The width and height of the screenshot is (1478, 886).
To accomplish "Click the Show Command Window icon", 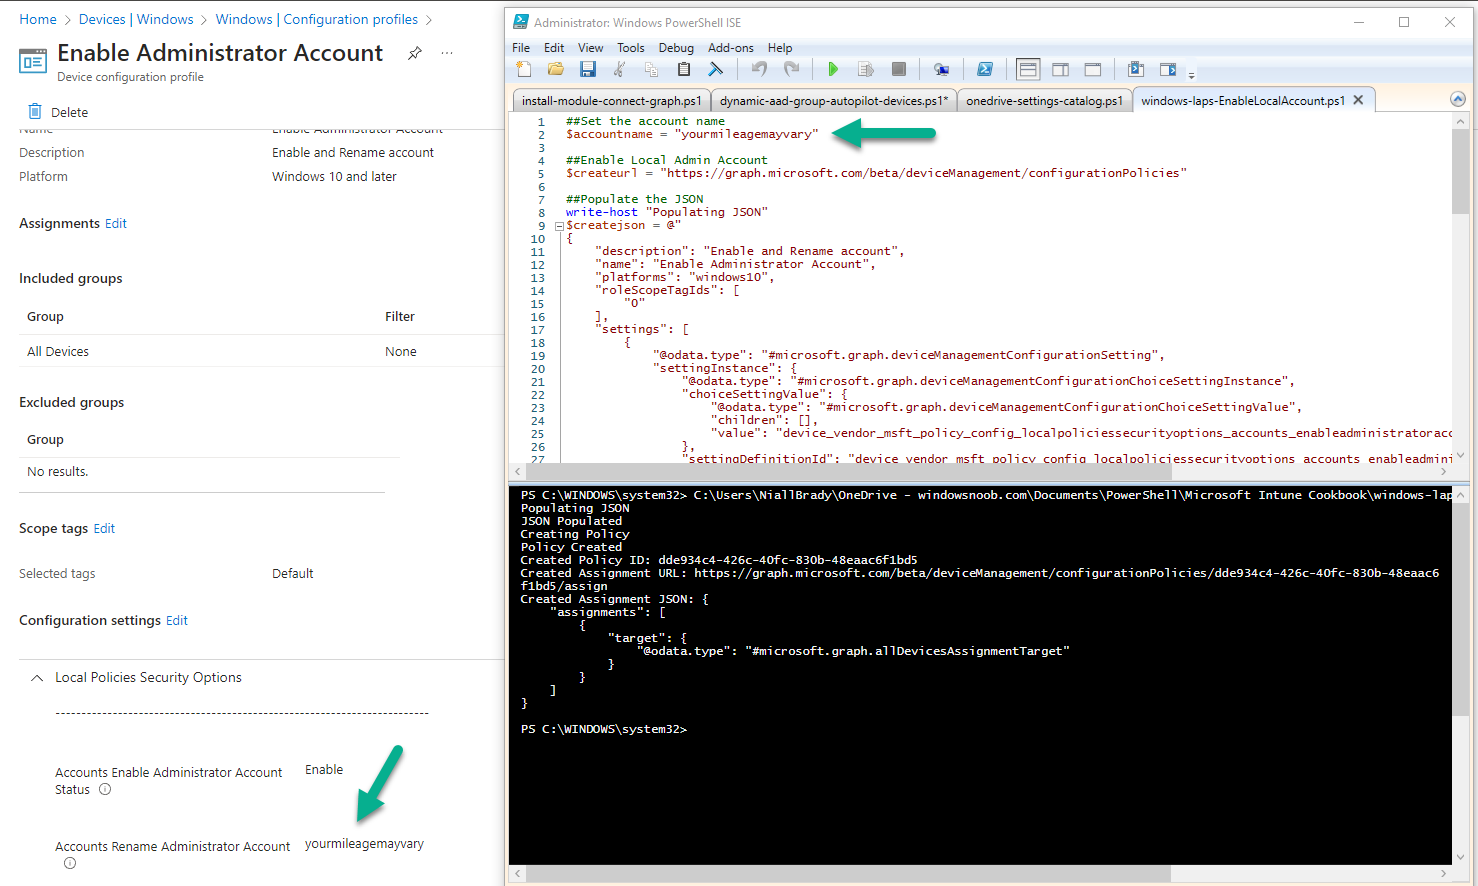I will pyautogui.click(x=1136, y=69).
